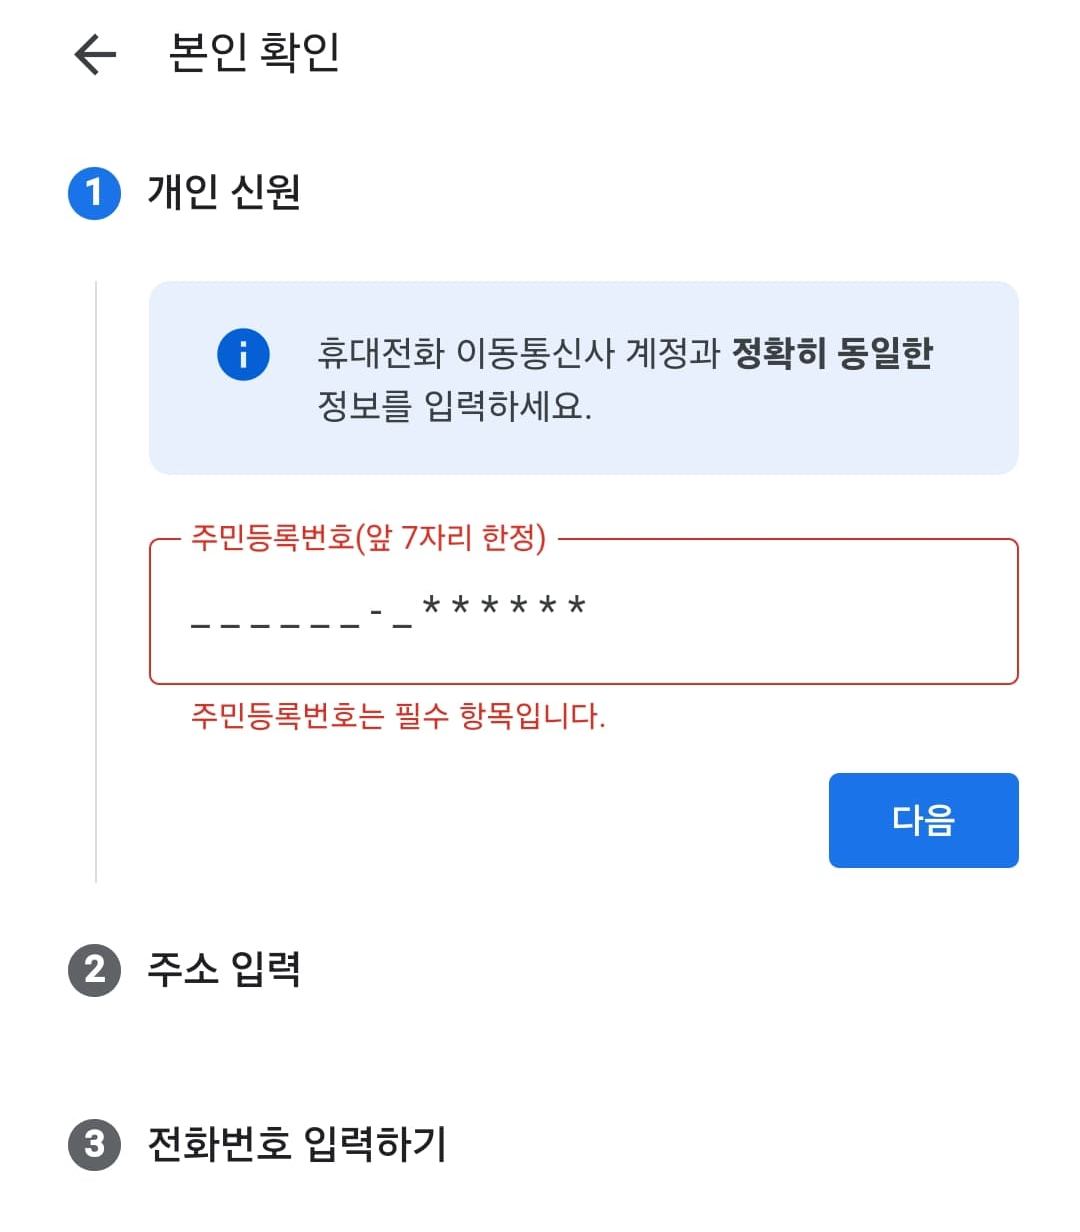Click the blue 다음 submit button
Screen dimensions: 1080x1232
[x=922, y=819]
